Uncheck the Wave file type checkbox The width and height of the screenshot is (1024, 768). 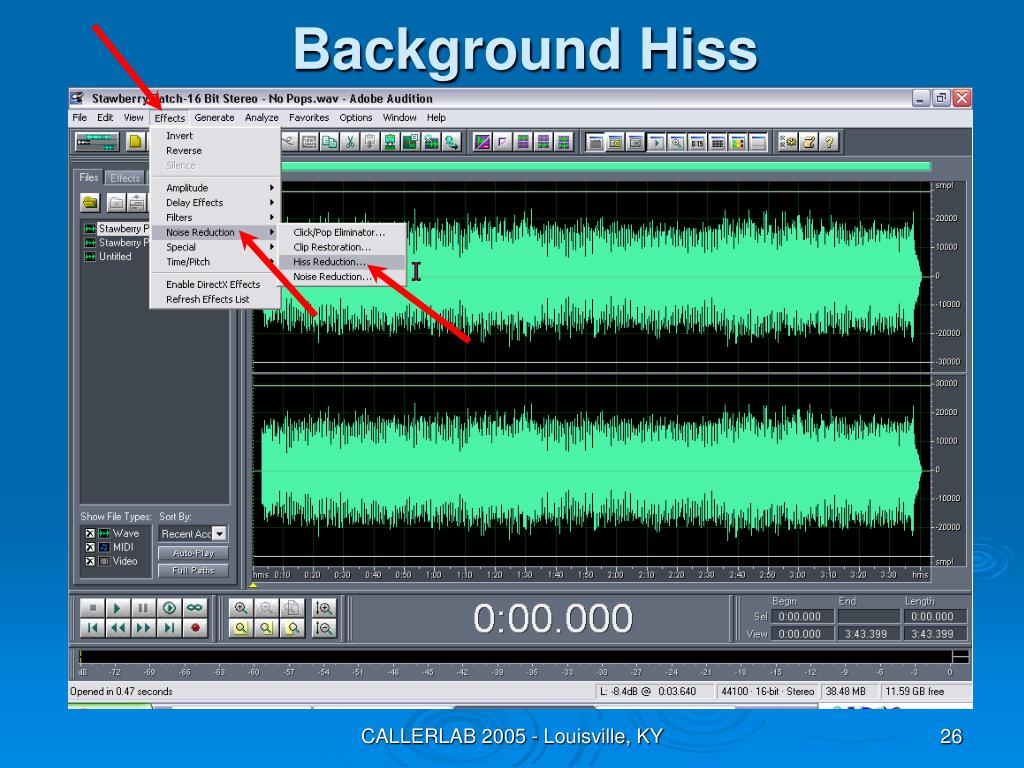click(x=90, y=534)
